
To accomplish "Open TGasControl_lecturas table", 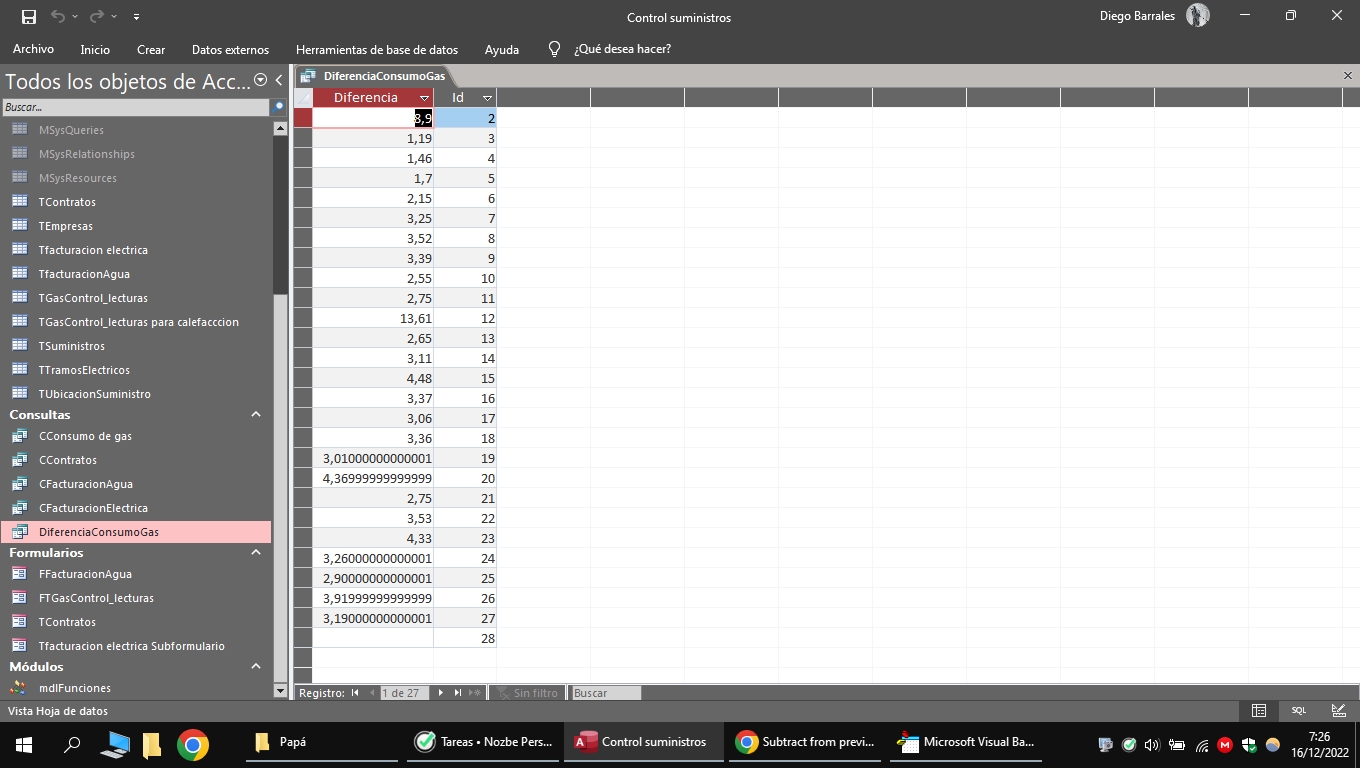I will [x=93, y=298].
